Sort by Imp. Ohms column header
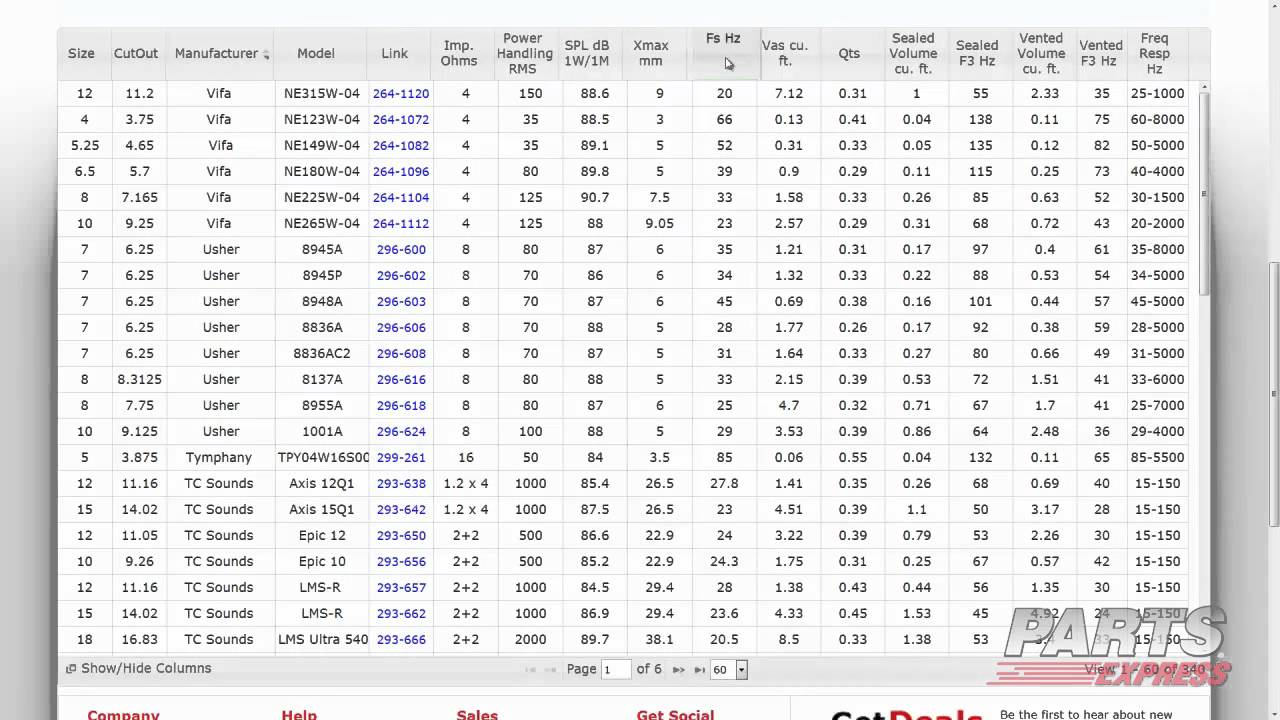Screen dimensions: 1280x720 [459, 53]
